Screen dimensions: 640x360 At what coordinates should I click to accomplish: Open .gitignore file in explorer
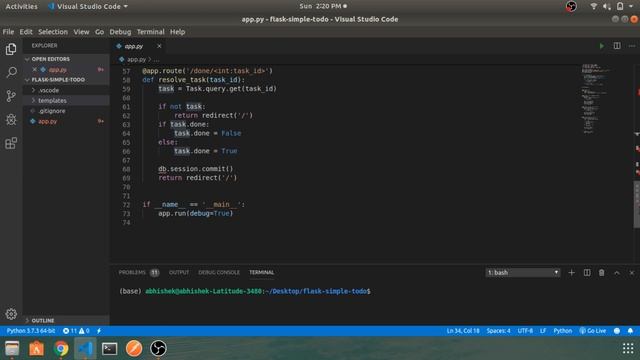coord(66,111)
